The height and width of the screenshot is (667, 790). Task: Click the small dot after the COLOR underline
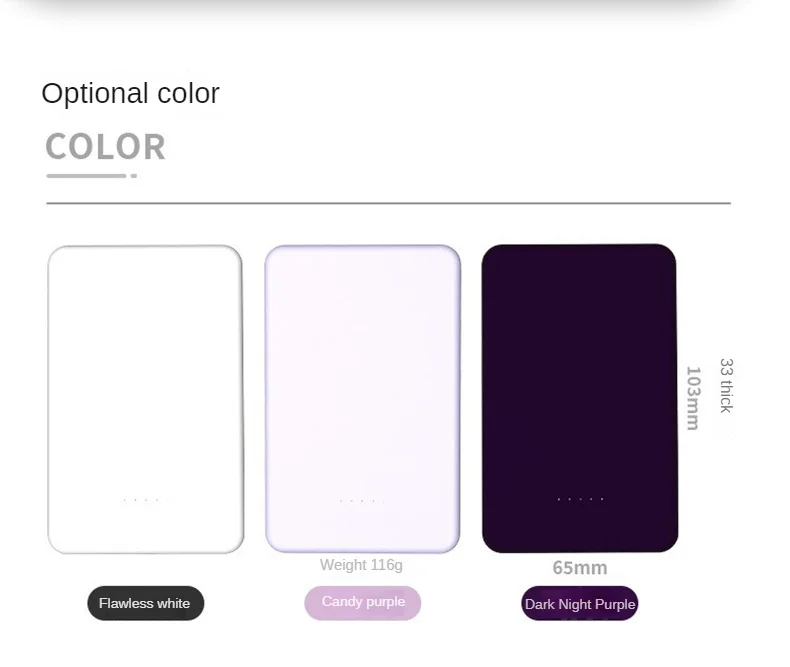[133, 176]
